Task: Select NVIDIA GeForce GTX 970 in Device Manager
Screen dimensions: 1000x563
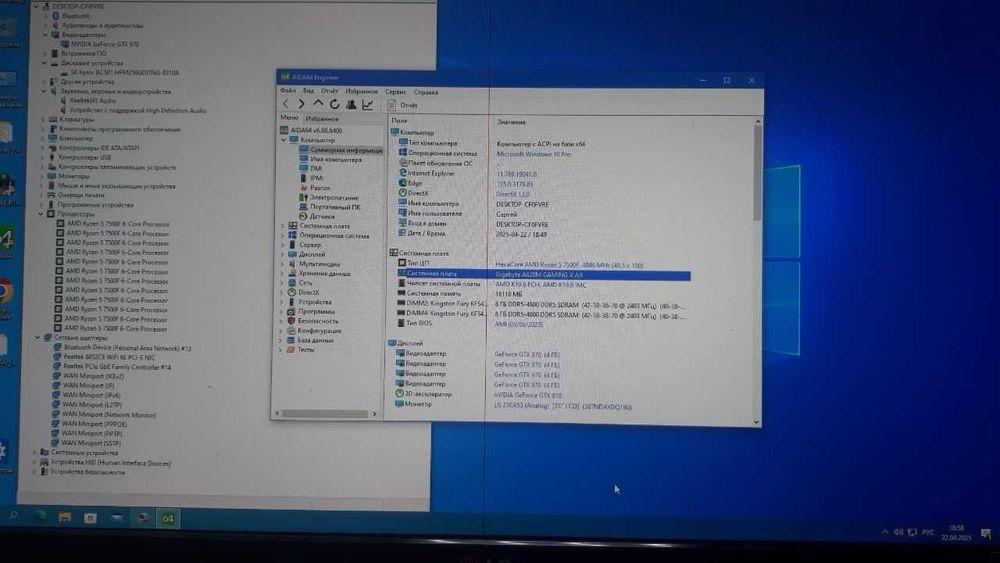Action: tap(104, 44)
